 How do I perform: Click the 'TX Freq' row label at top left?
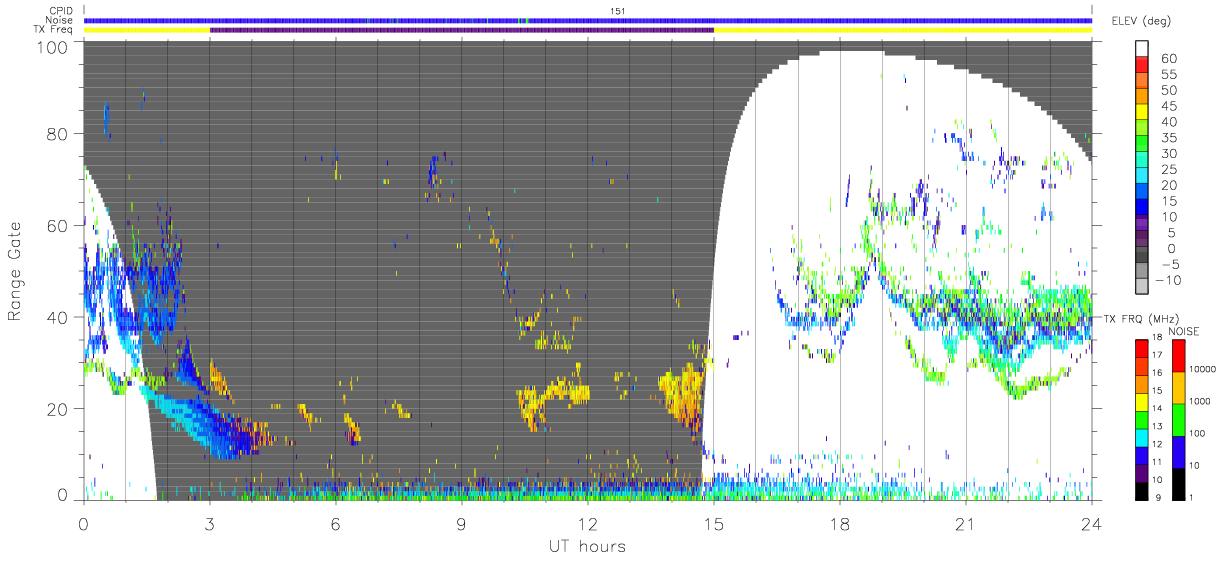(54, 29)
